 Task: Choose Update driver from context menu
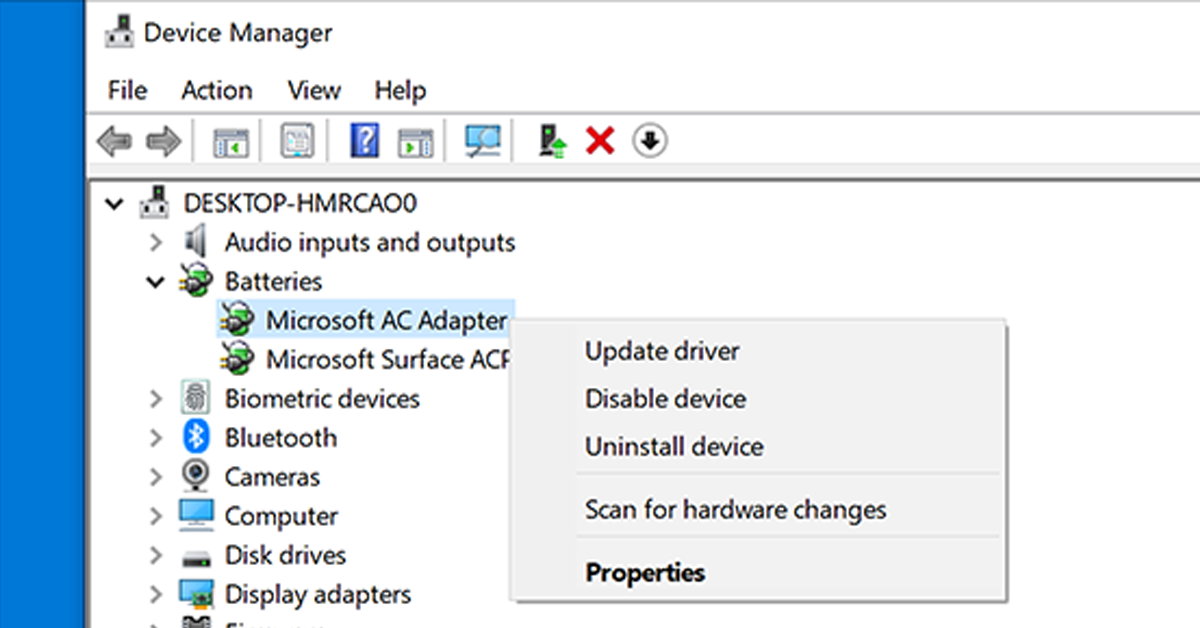coord(662,351)
